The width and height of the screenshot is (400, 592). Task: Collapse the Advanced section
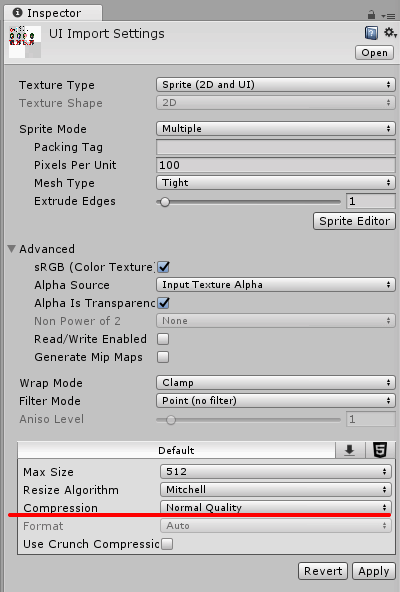coord(12,248)
